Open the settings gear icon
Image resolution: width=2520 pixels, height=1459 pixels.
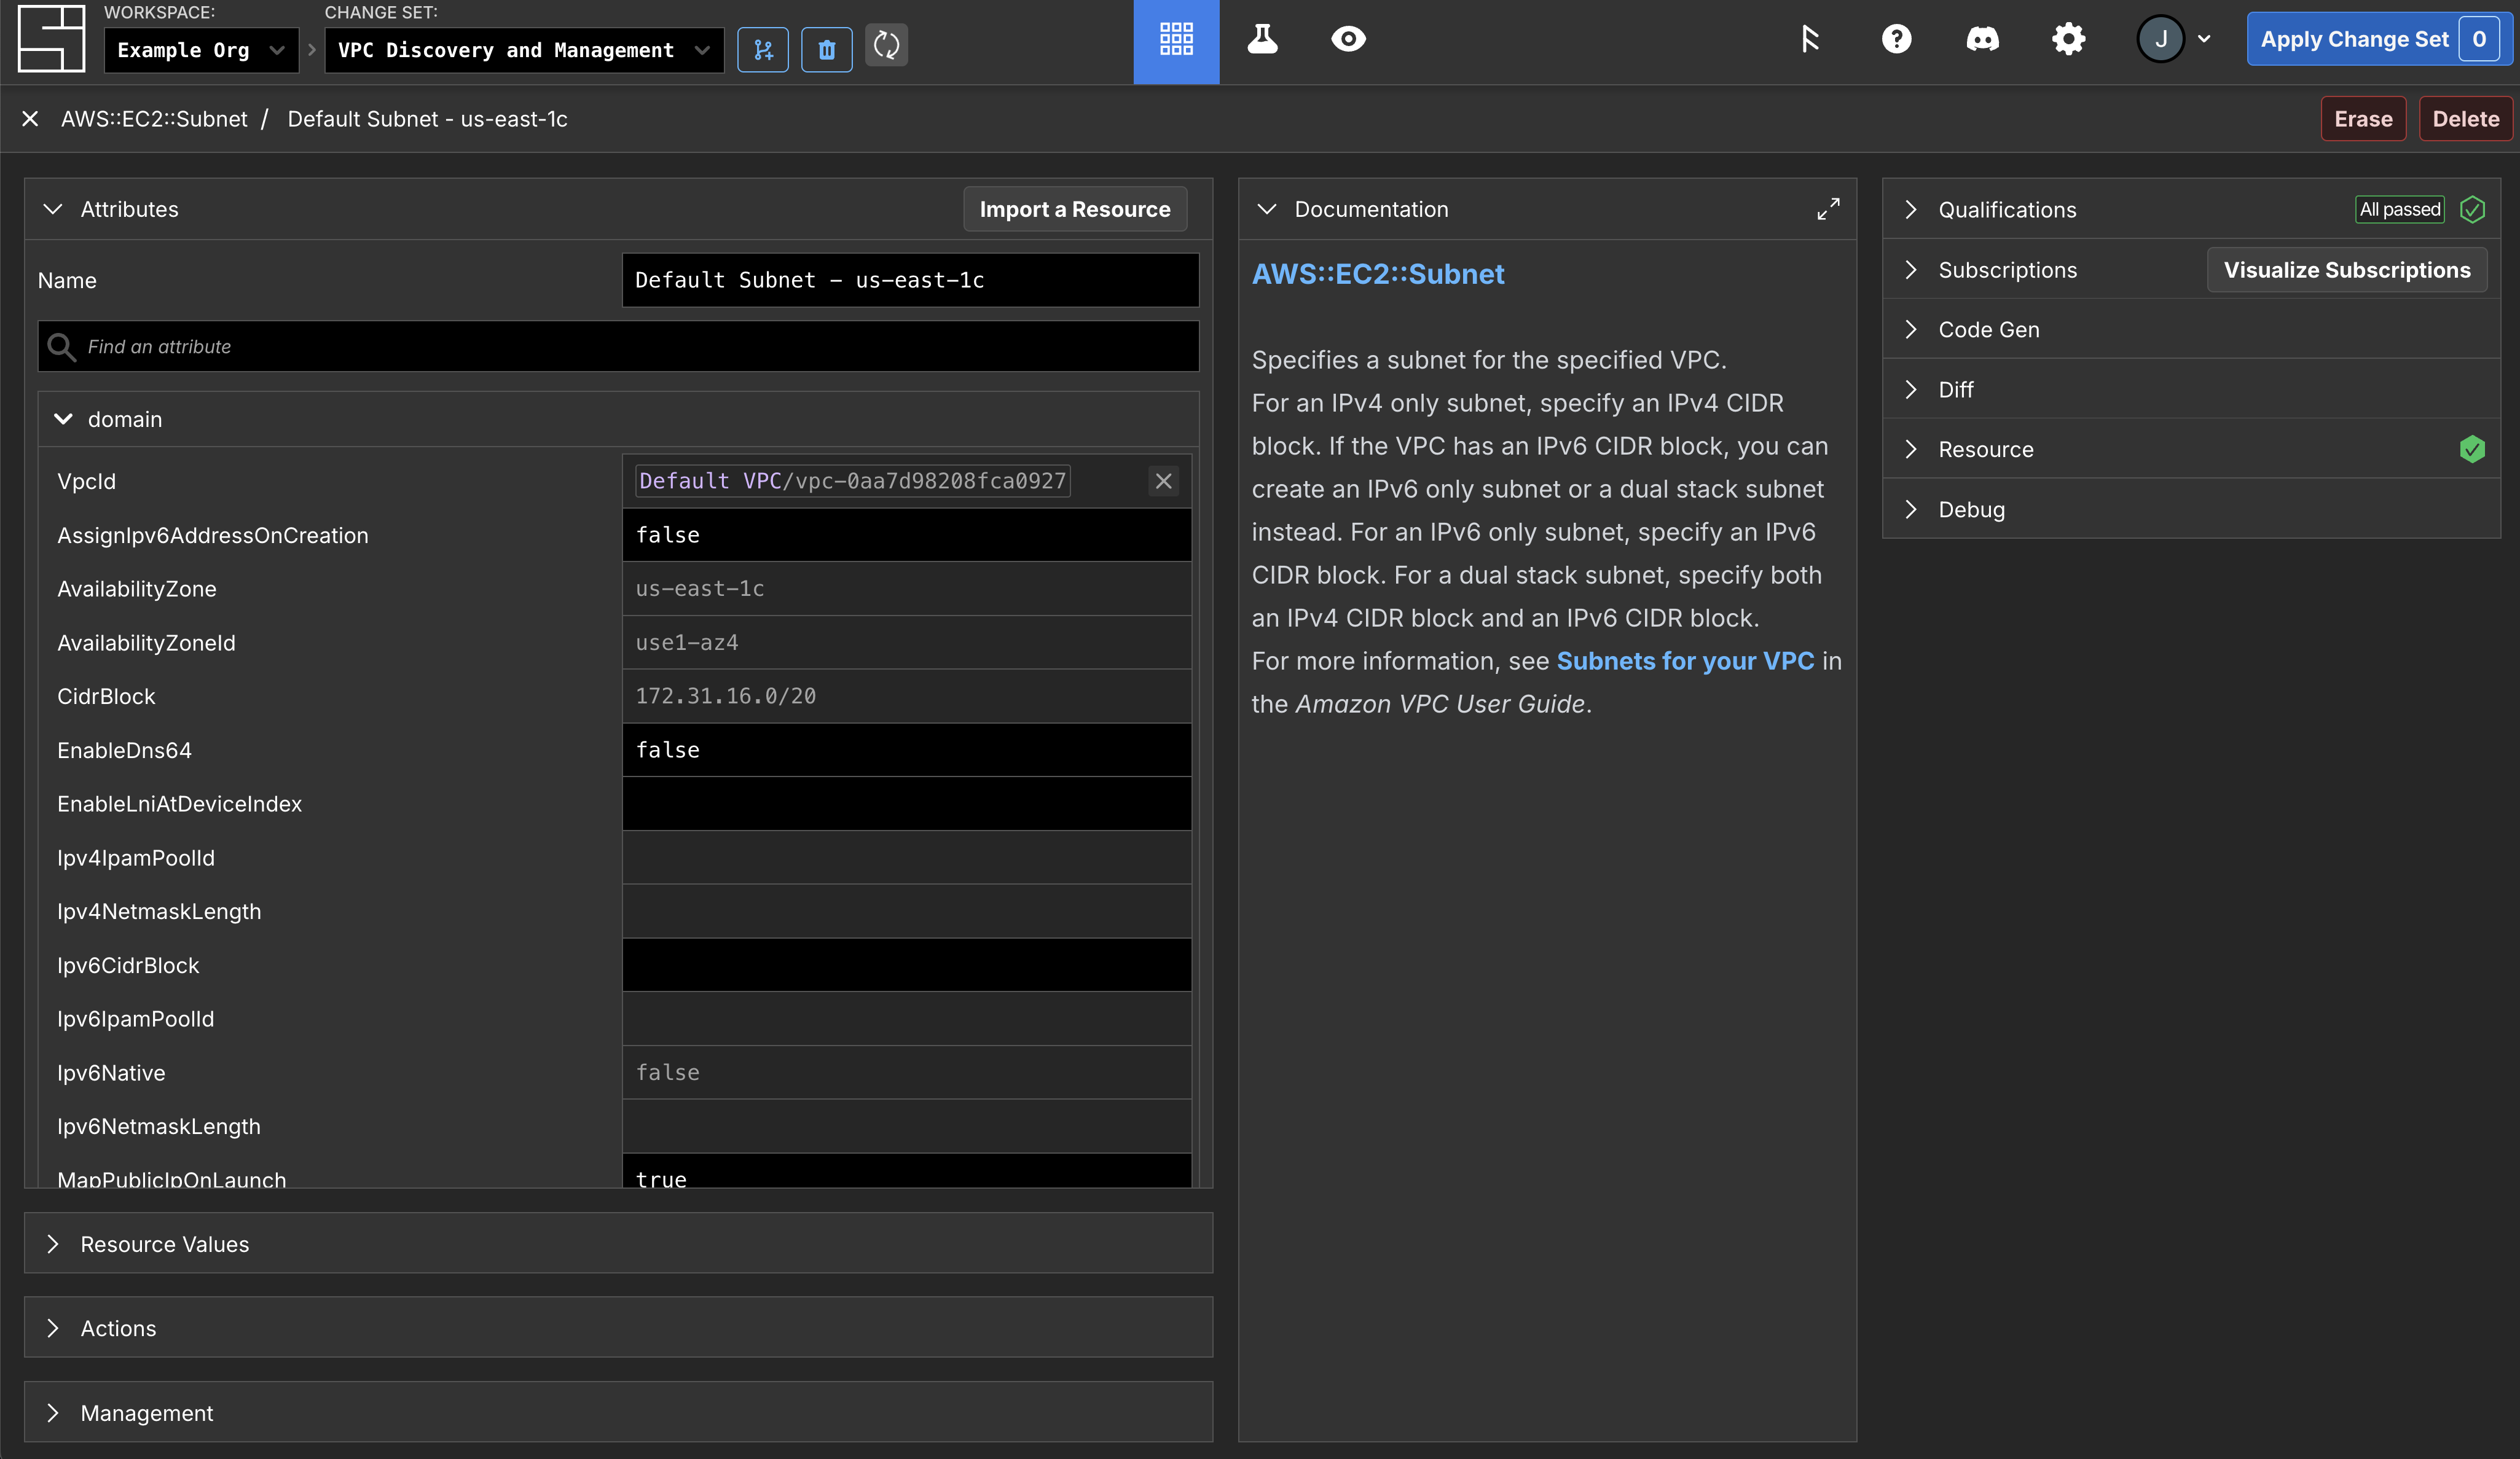click(2068, 40)
